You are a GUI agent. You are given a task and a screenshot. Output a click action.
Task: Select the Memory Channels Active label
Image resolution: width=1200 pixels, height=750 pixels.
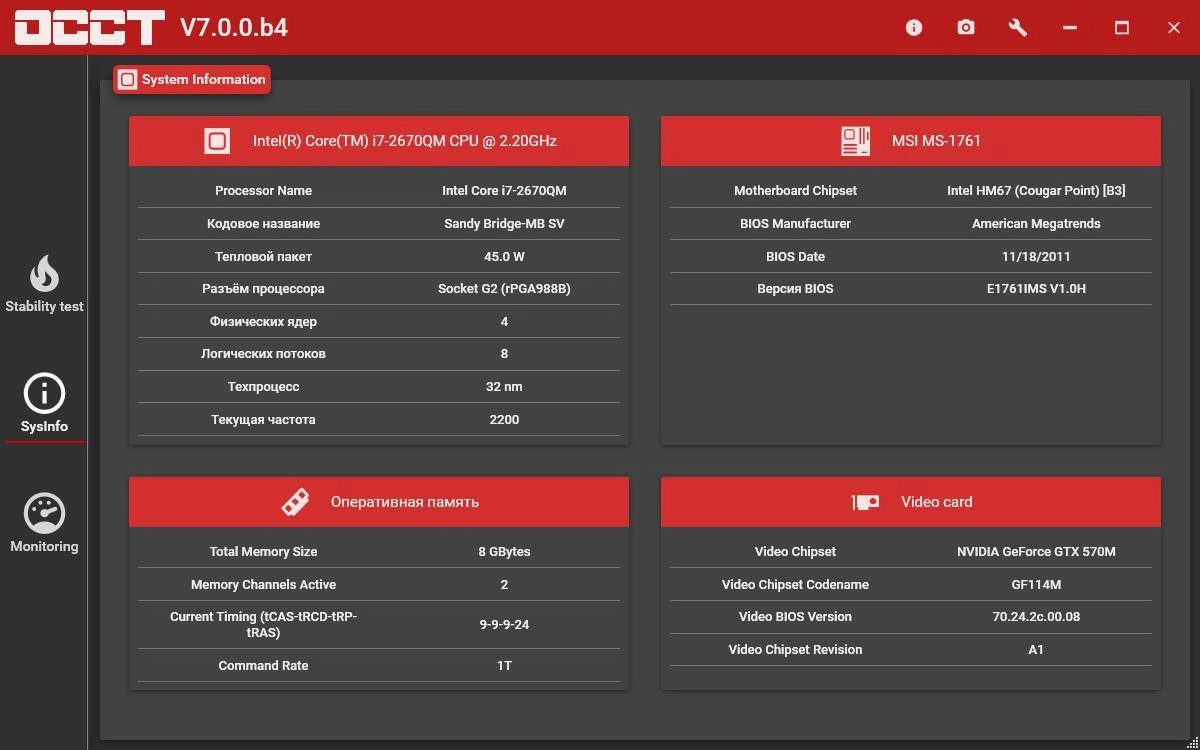263,584
